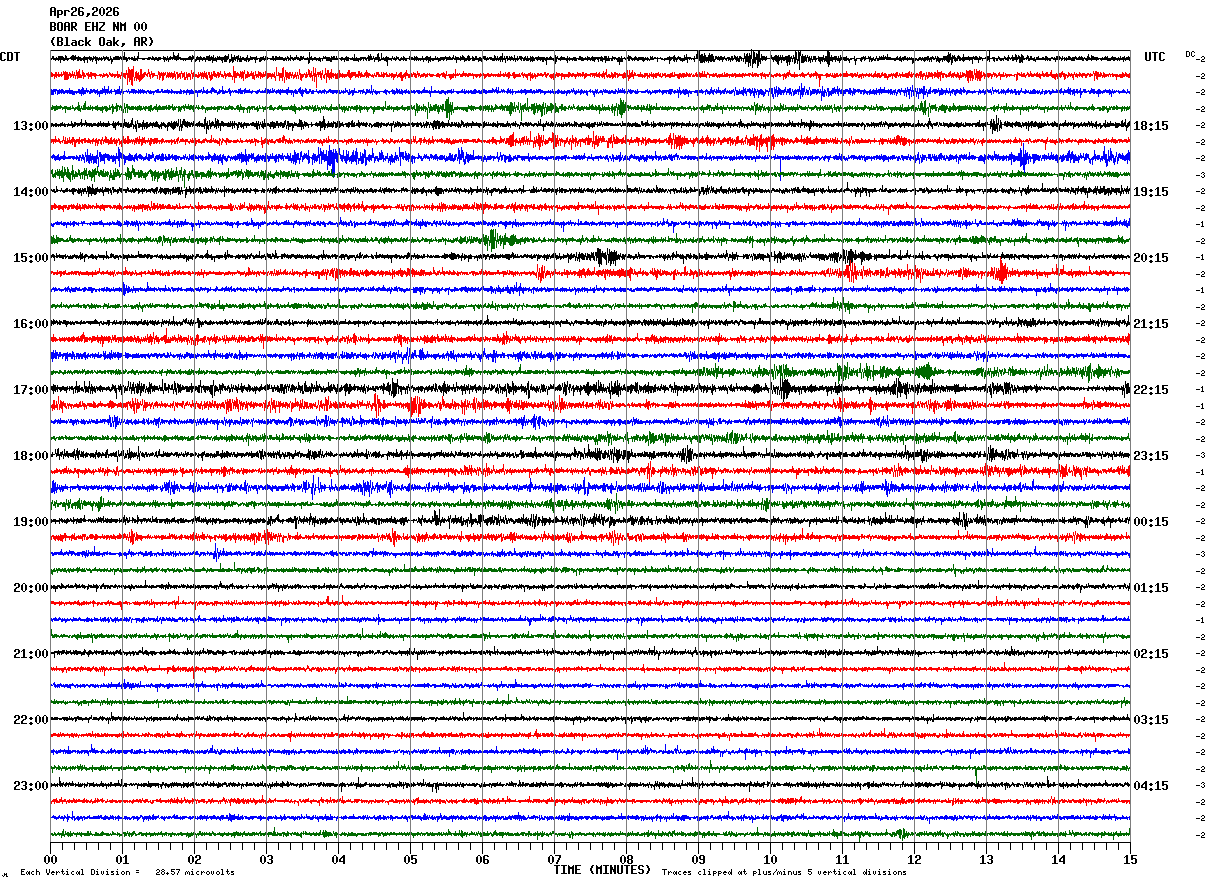Click minute tick label 15 on time axis
This screenshot has width=1210, height=886.
pyautogui.click(x=1130, y=859)
